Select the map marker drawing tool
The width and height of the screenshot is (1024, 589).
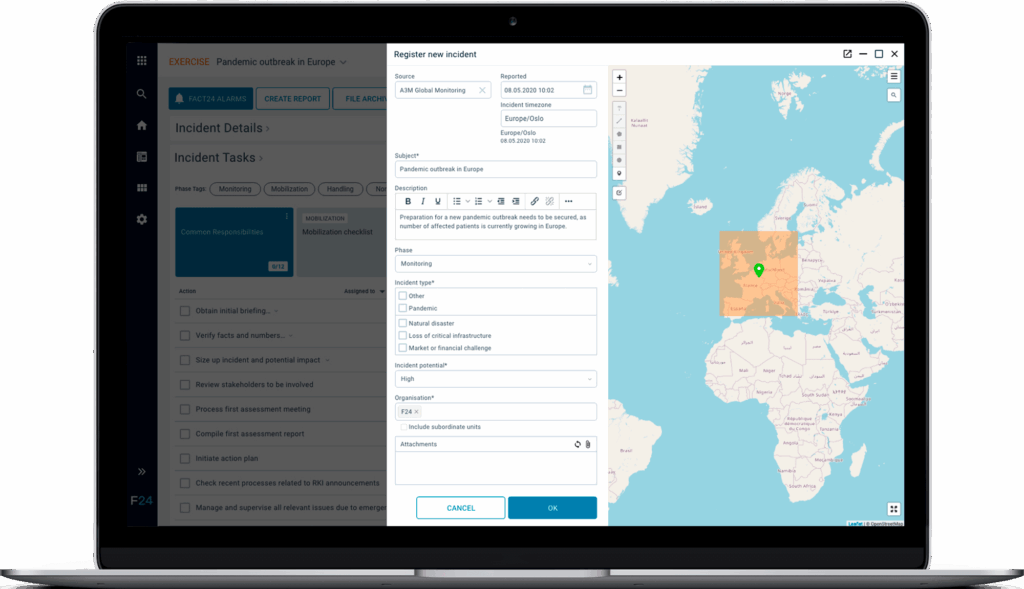coord(619,172)
